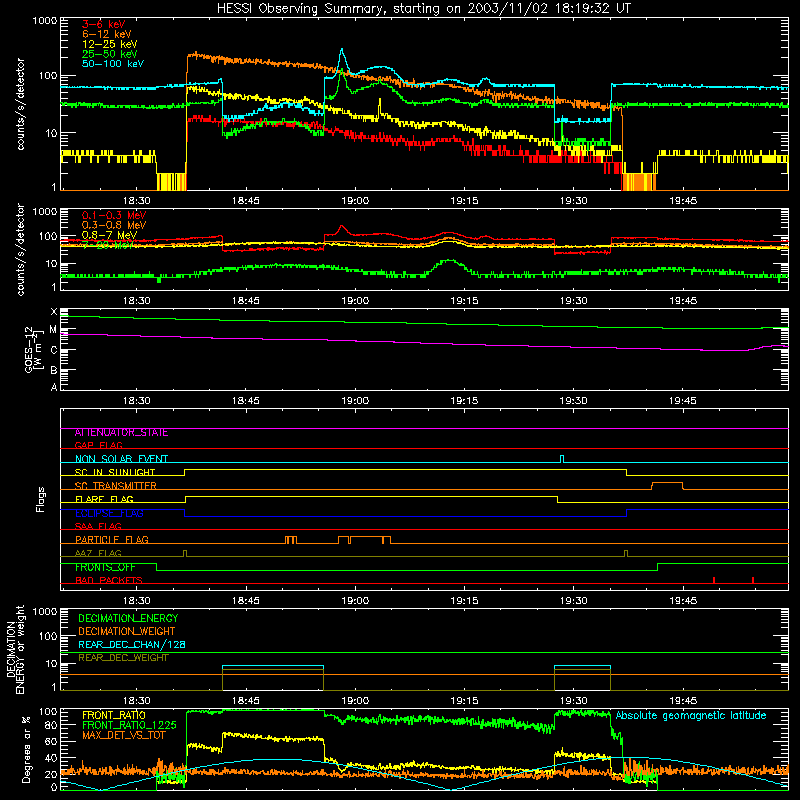Click the 'X' flare class axis label
Screen dimensions: 800x800
(x=54, y=312)
